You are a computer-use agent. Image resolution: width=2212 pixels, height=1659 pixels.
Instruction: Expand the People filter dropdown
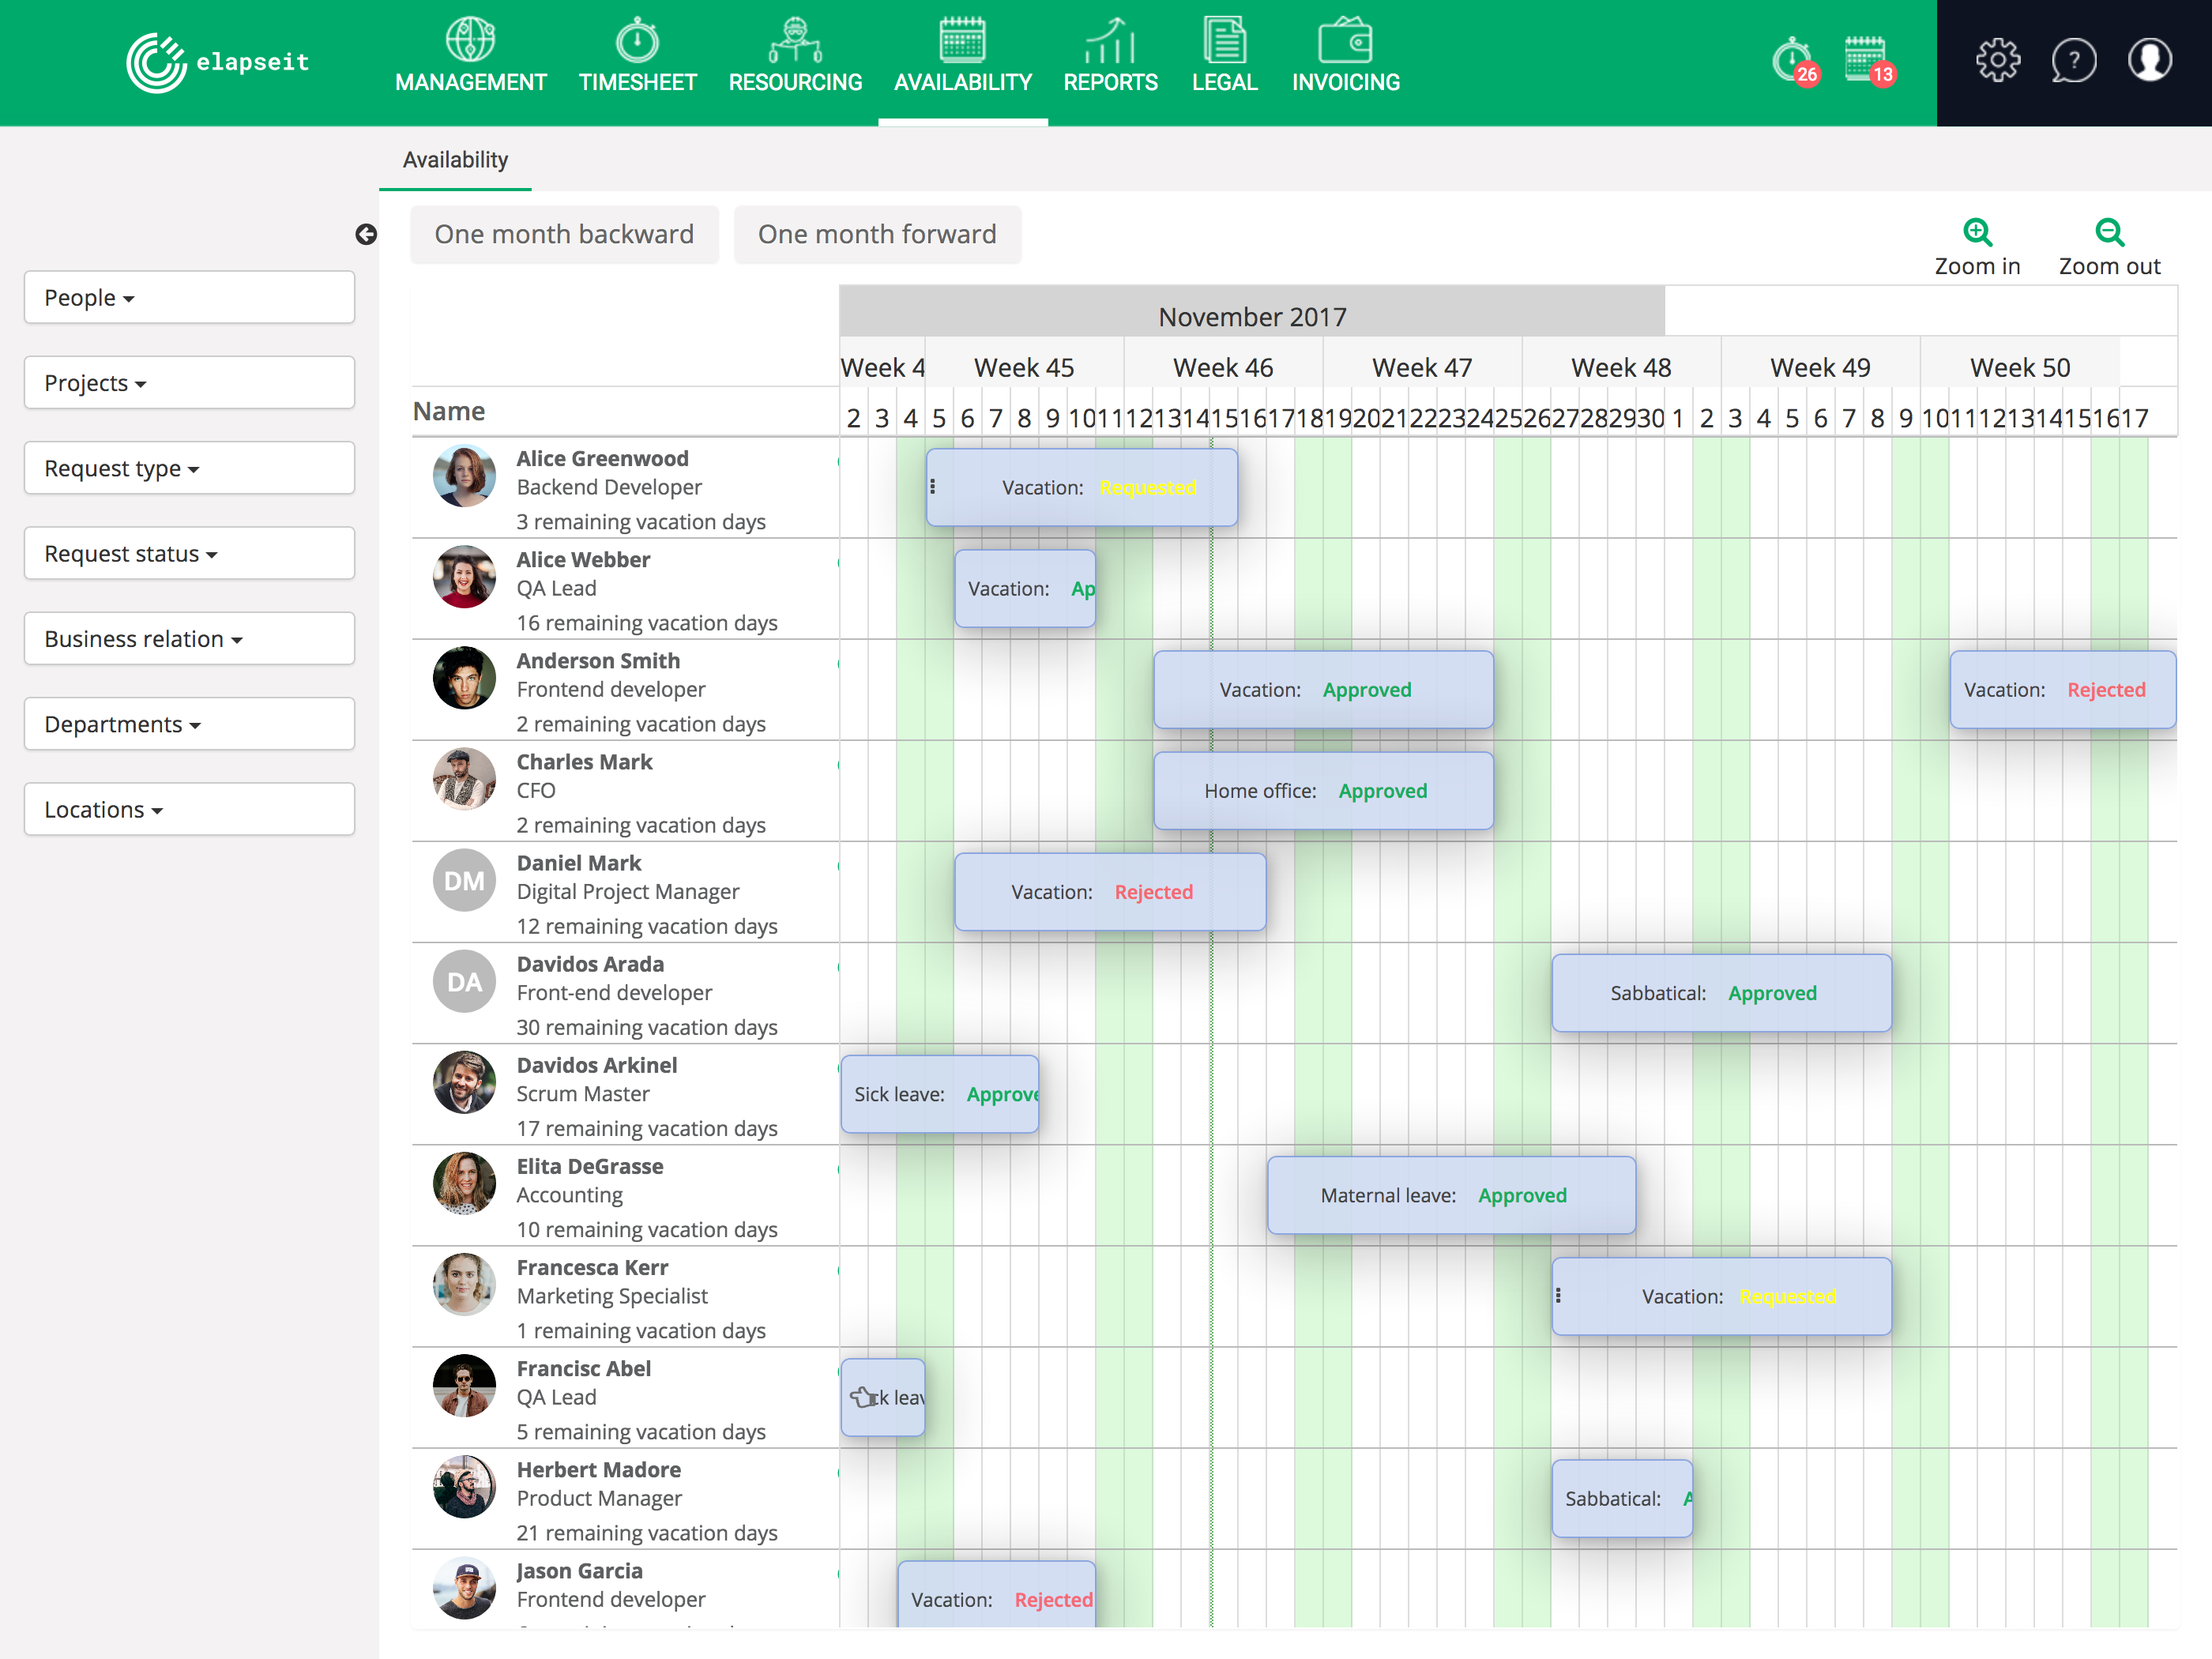(189, 297)
